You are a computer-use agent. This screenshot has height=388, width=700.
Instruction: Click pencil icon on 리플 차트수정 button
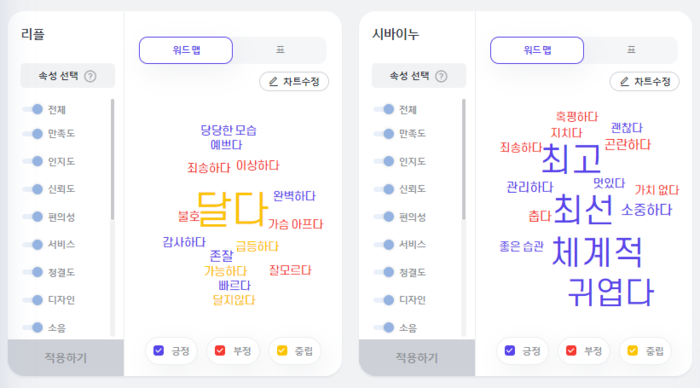(273, 82)
